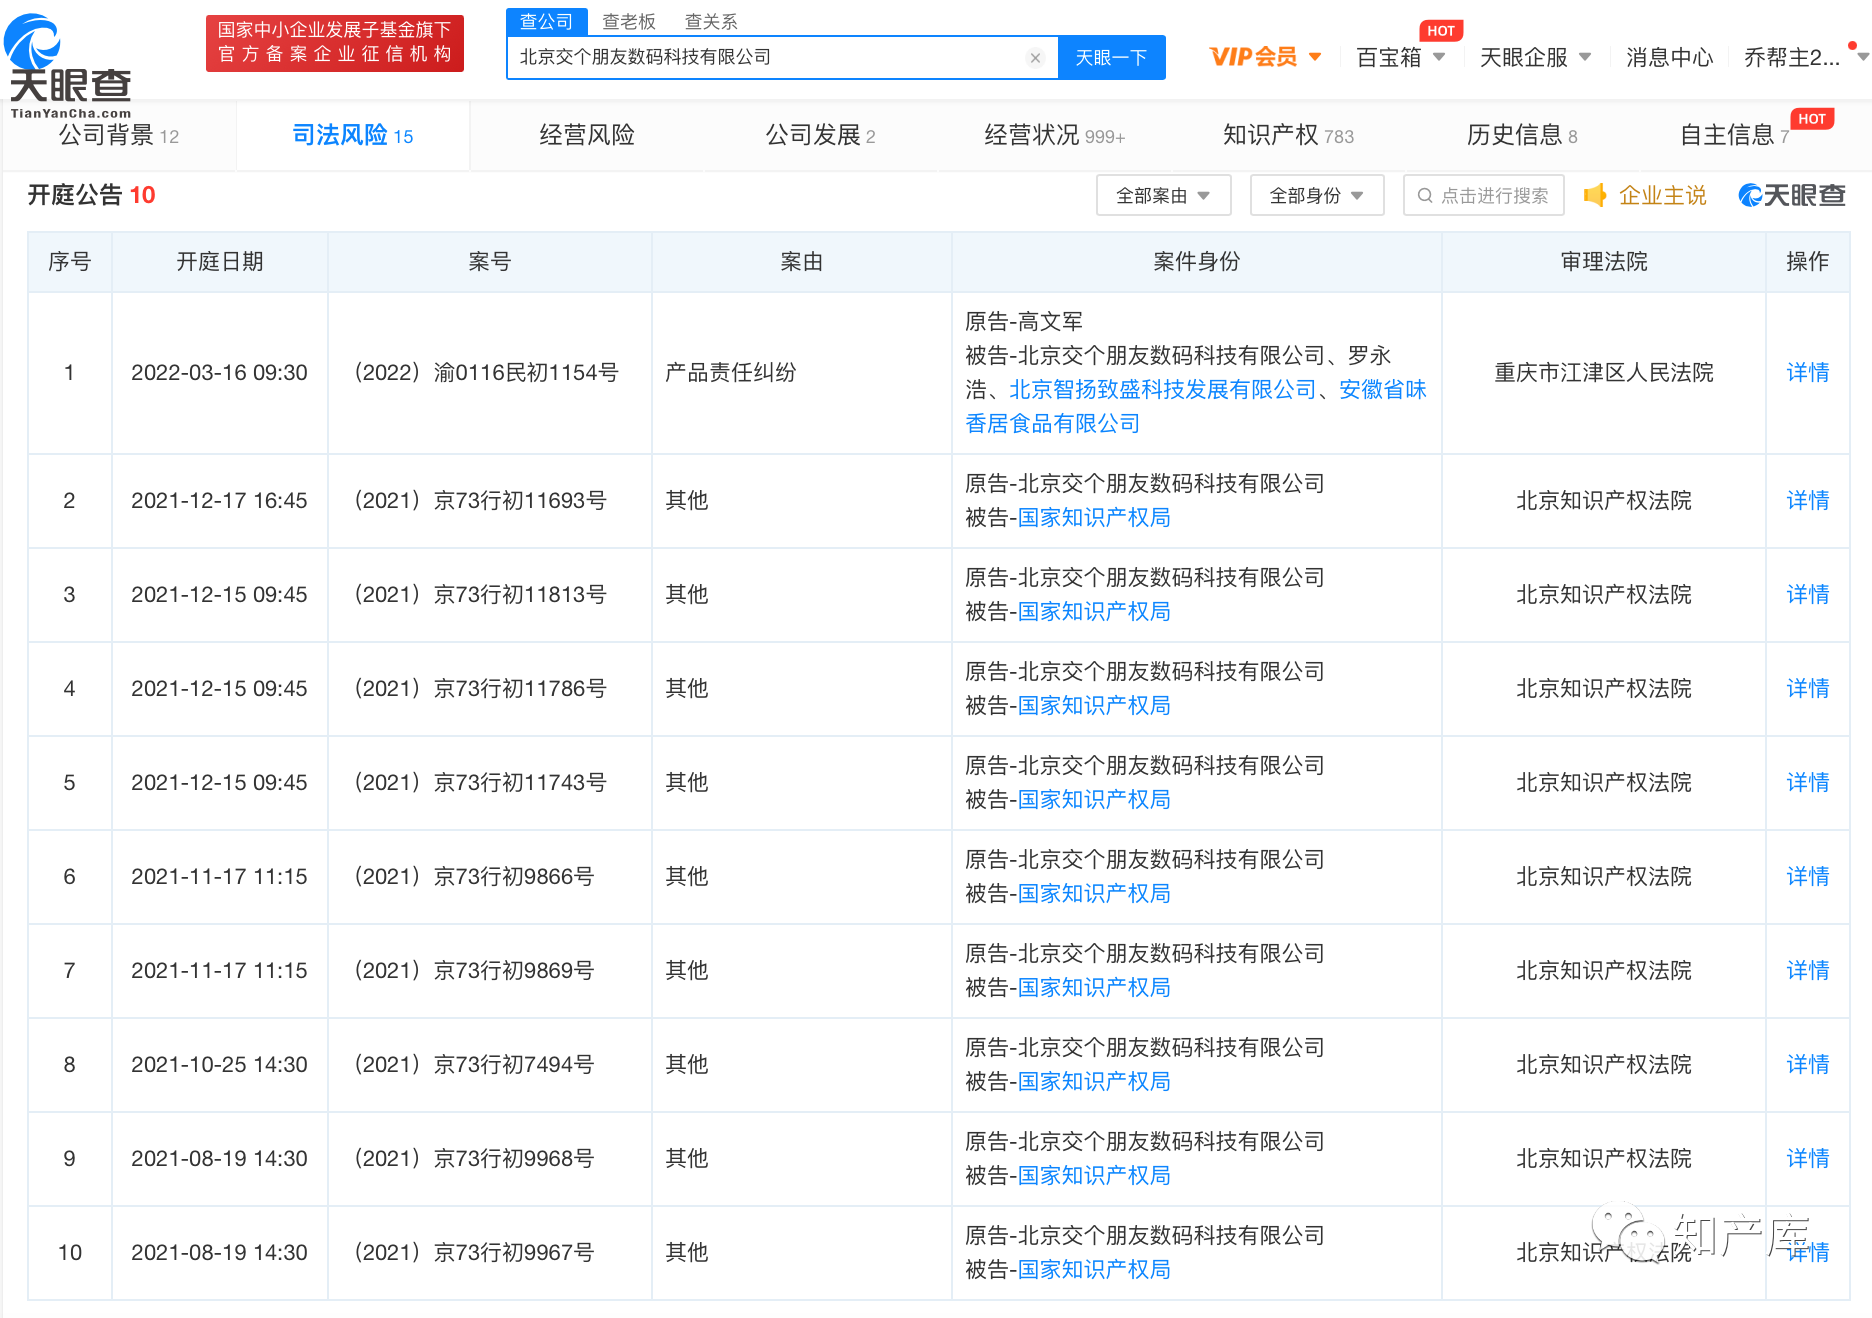Select the 查老板 search mode tab
Screen dimensions: 1872x1318
pos(628,22)
